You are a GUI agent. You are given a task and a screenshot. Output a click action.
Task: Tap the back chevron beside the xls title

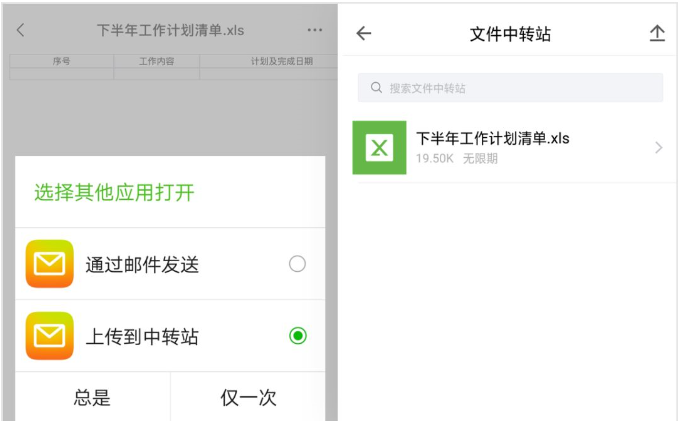pyautogui.click(x=21, y=30)
